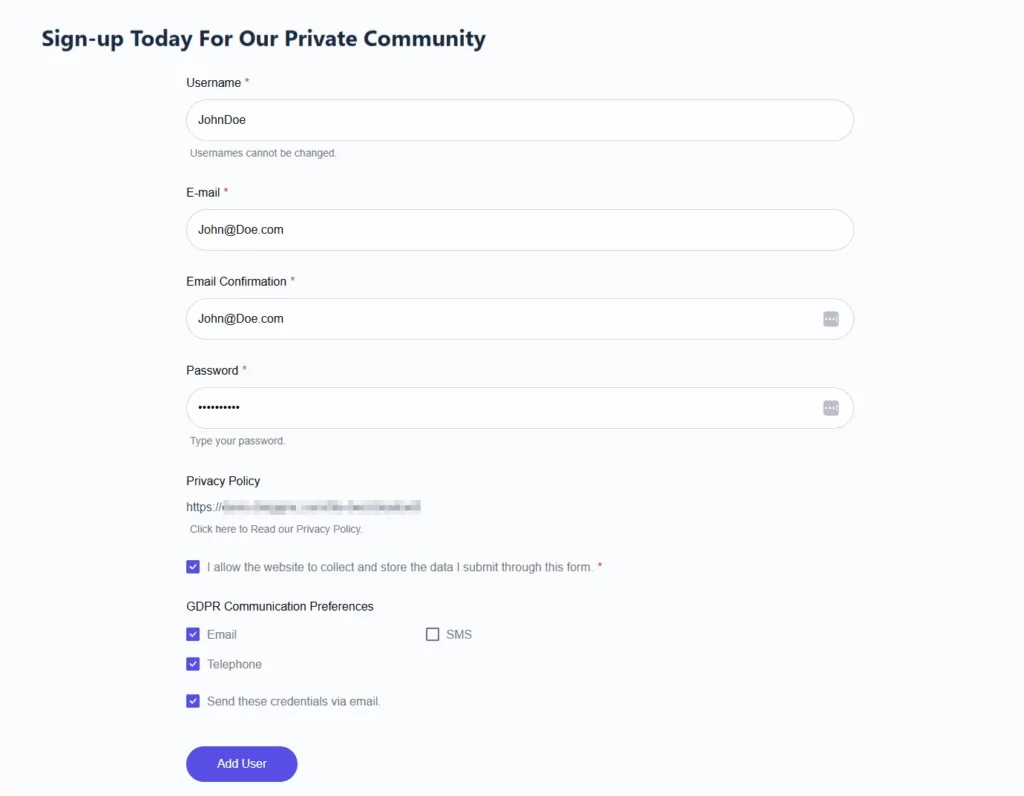This screenshot has height=796, width=1024.
Task: Disable the Telephone communication preference
Action: (192, 663)
